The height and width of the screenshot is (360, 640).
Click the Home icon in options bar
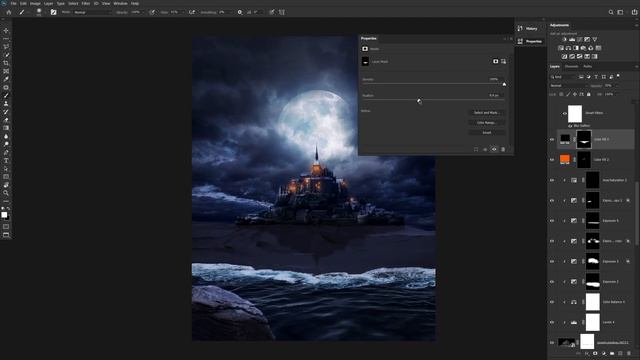(x=9, y=12)
